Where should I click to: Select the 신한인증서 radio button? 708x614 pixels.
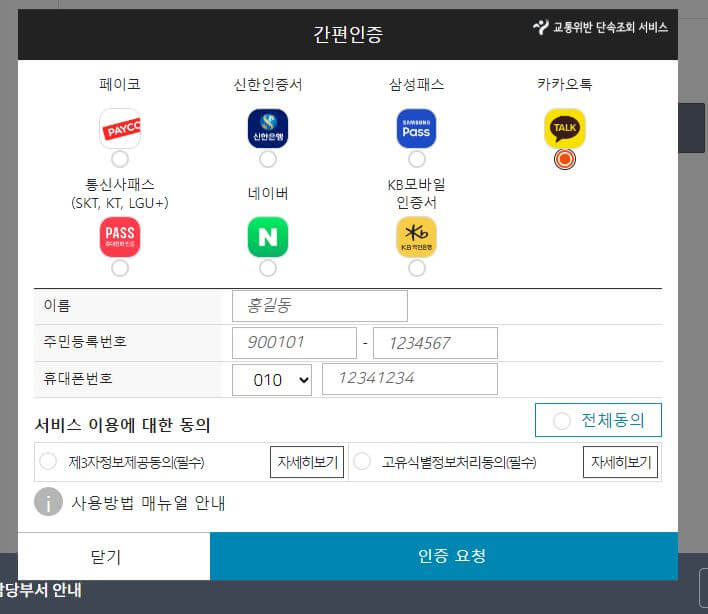(268, 159)
